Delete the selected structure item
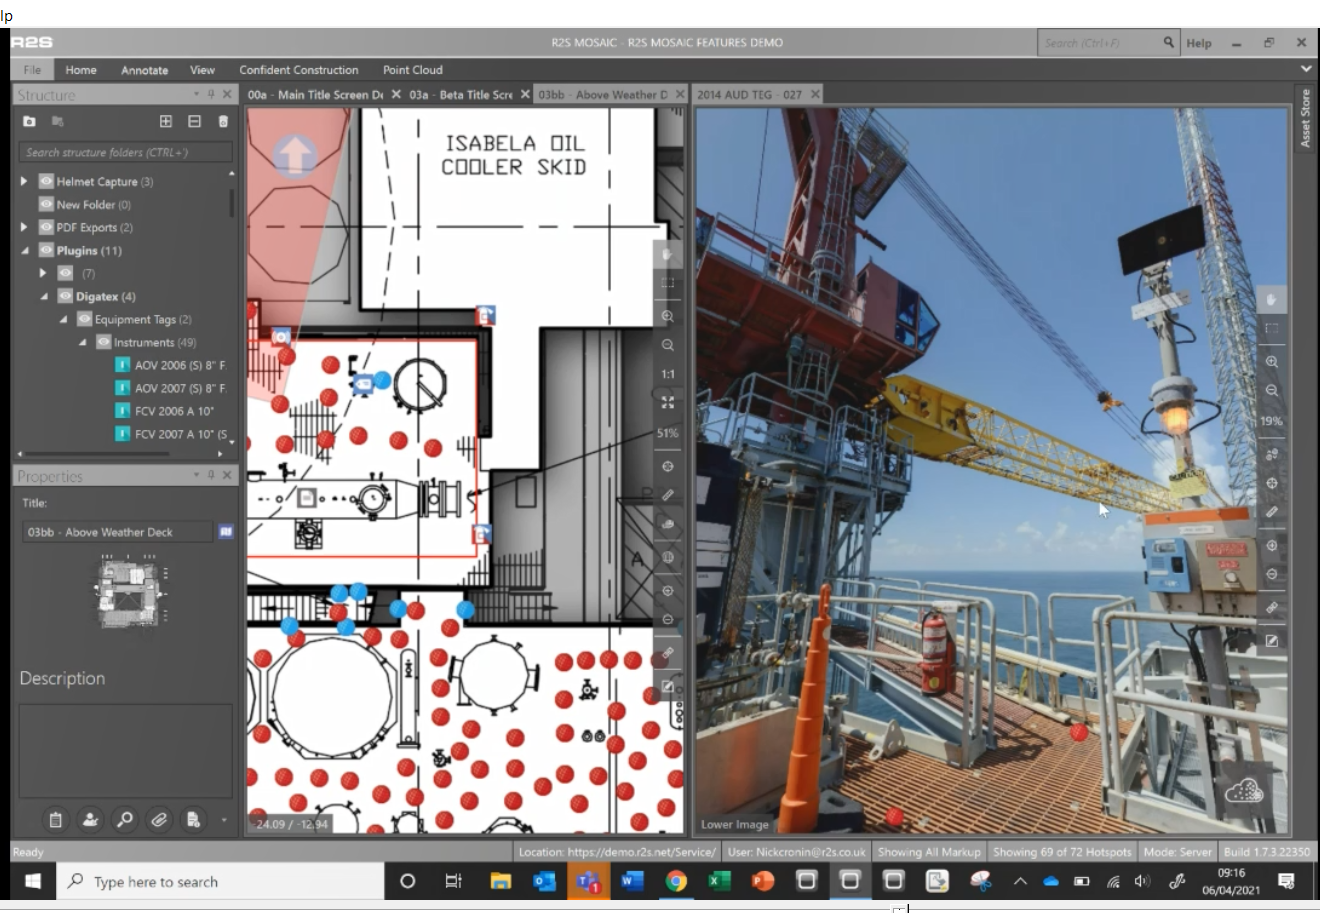The width and height of the screenshot is (1320, 913). tap(222, 121)
